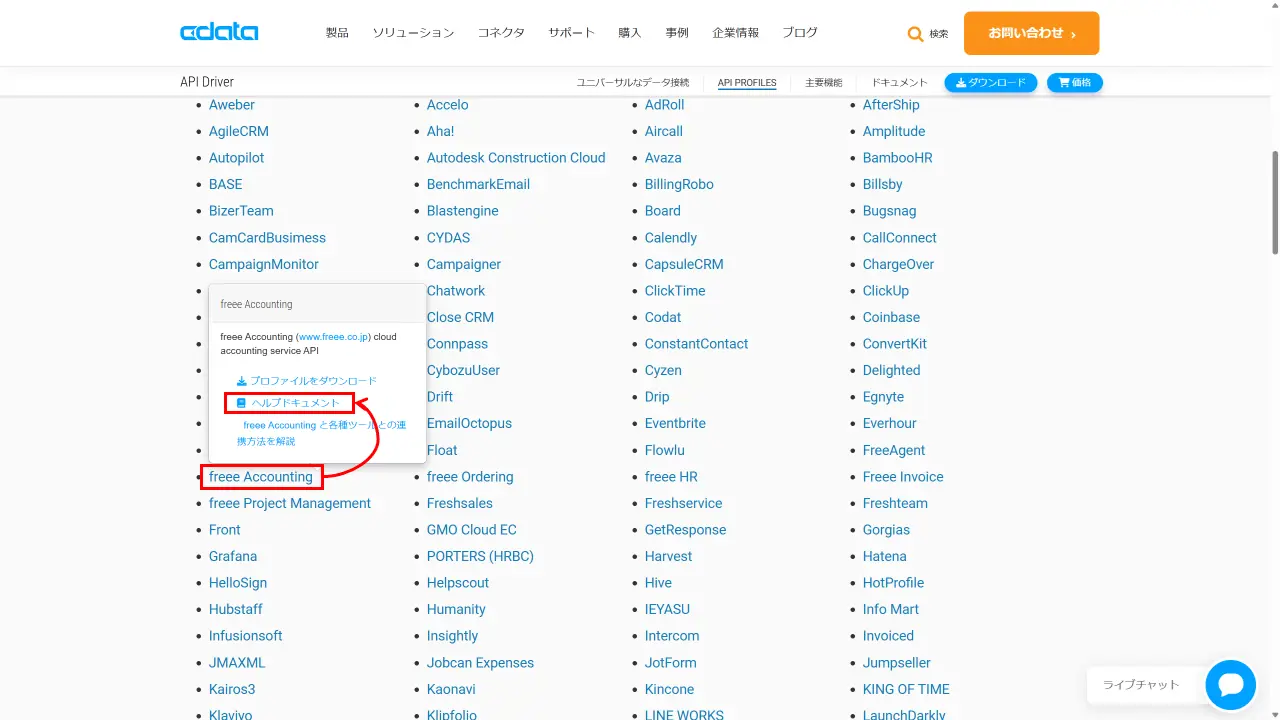Open freee Accounting 連携方法を解説 link
Viewport: 1280px width, 720px height.
pyautogui.click(x=322, y=433)
